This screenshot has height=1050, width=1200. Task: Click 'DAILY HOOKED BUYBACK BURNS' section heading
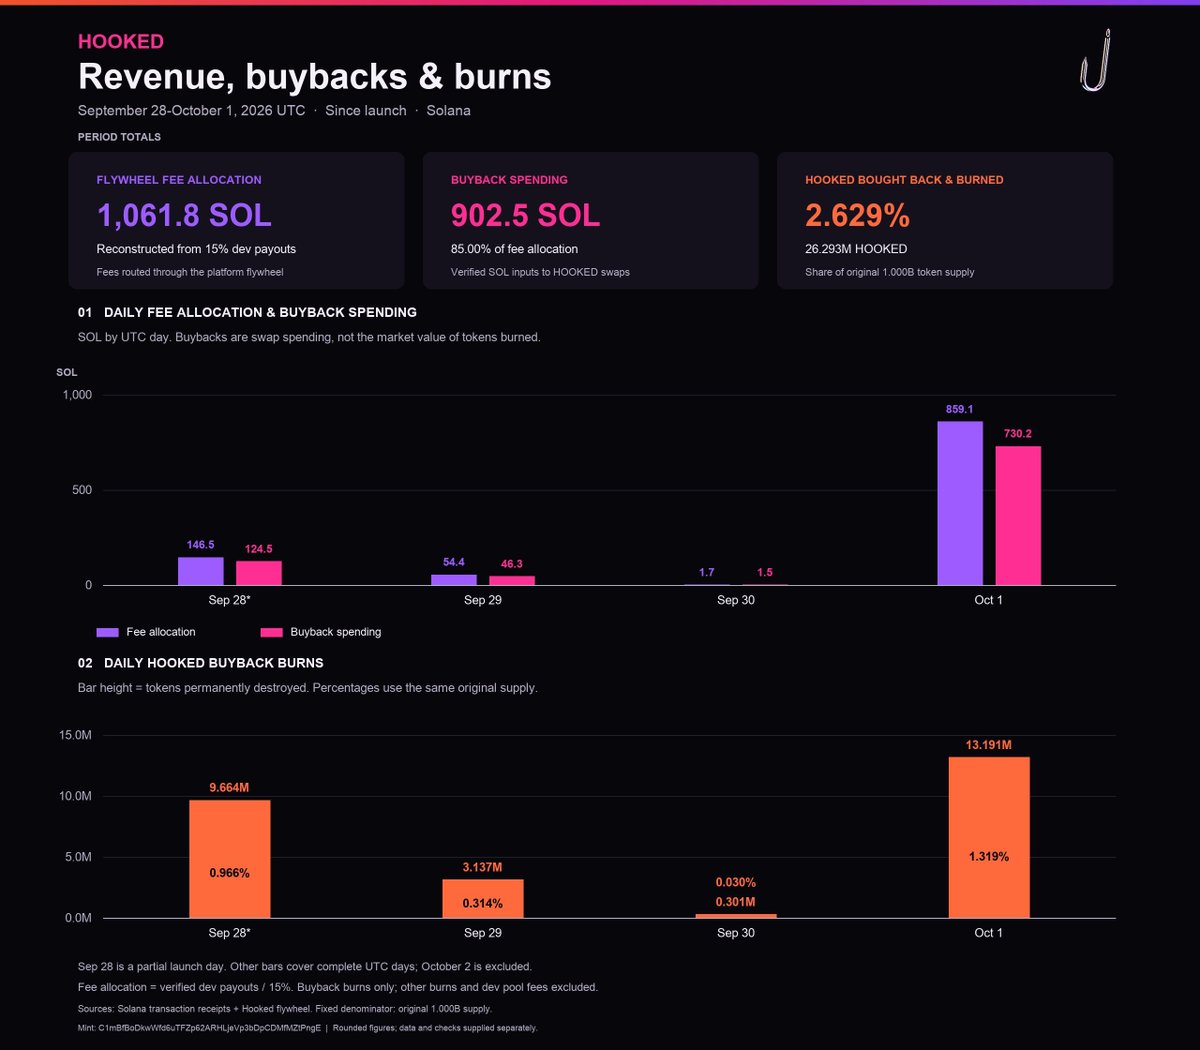click(214, 663)
